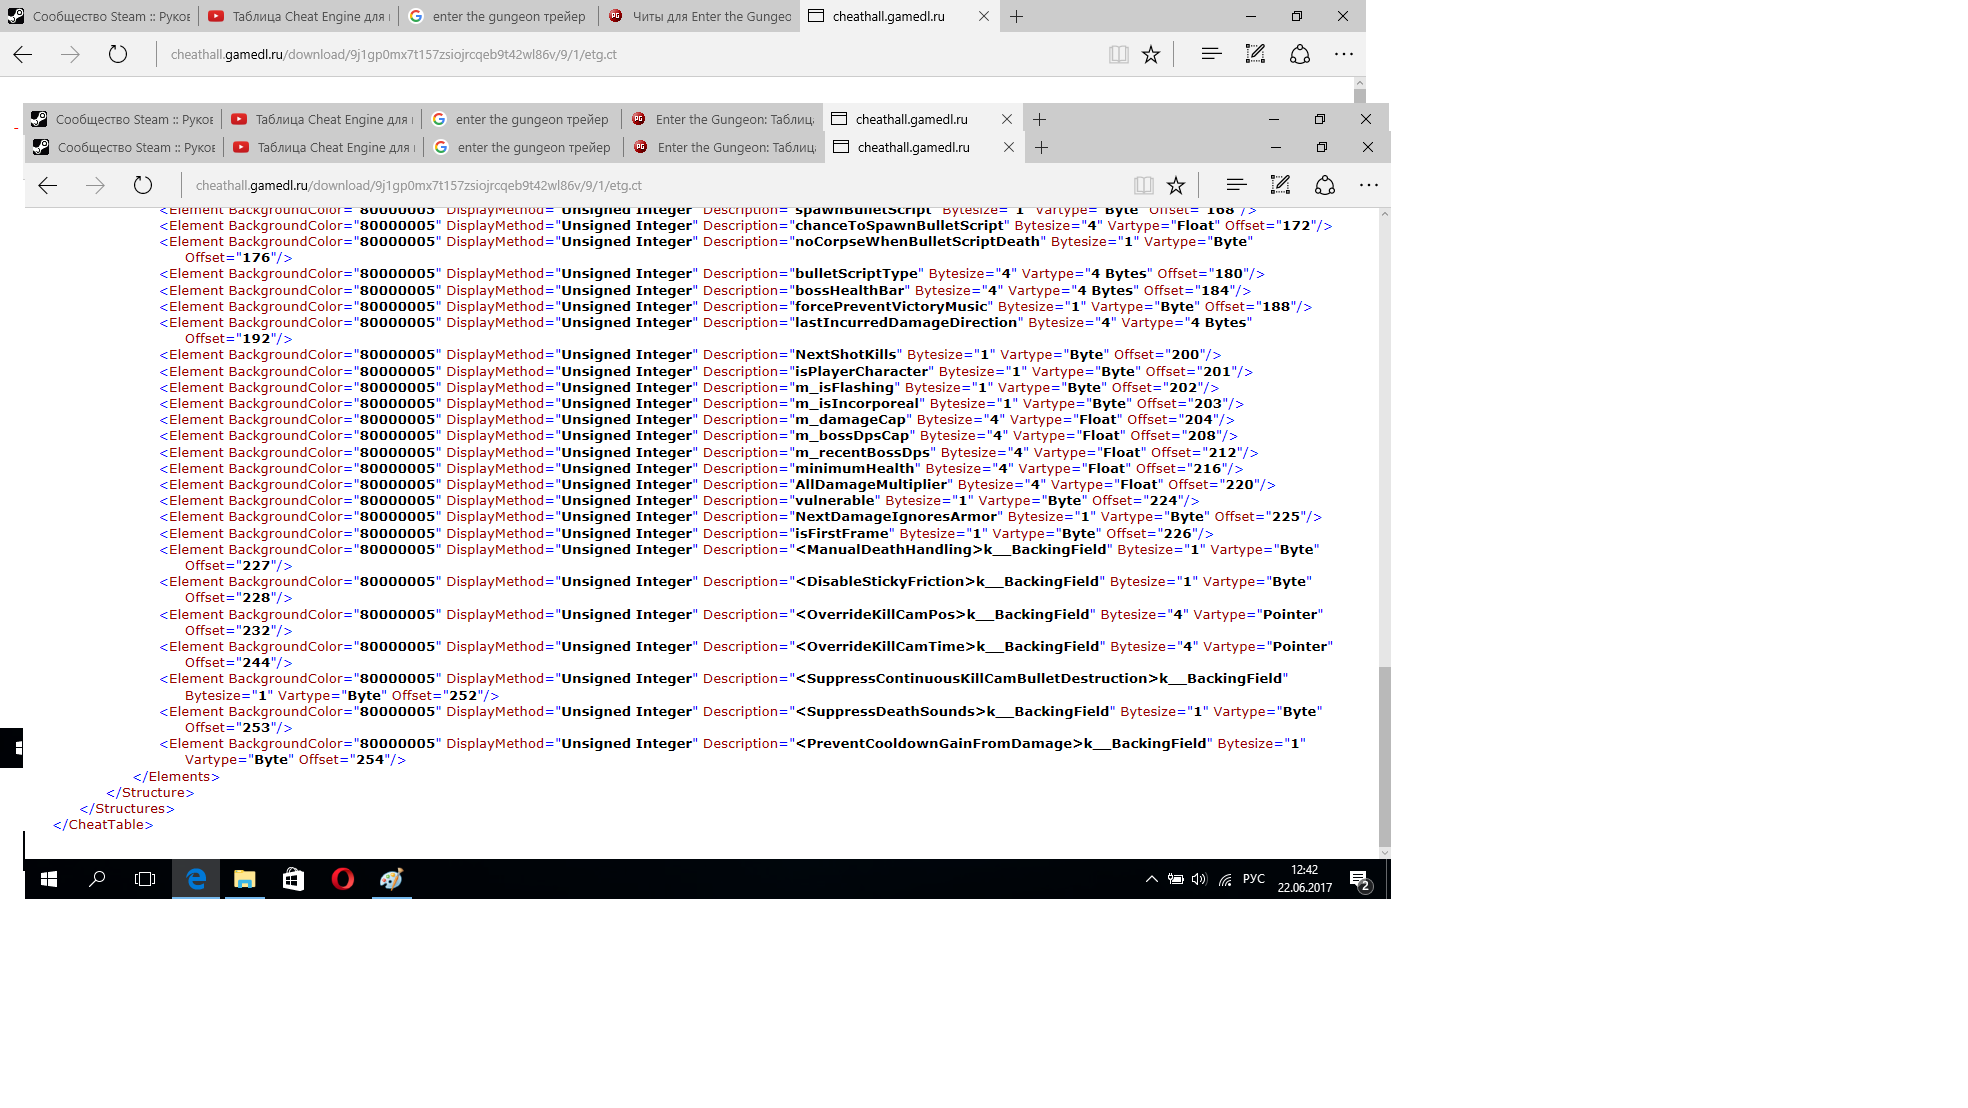Image resolution: width=1968 pixels, height=1108 pixels.
Task: Expand the hidden system tray icons chevron
Action: click(1152, 879)
